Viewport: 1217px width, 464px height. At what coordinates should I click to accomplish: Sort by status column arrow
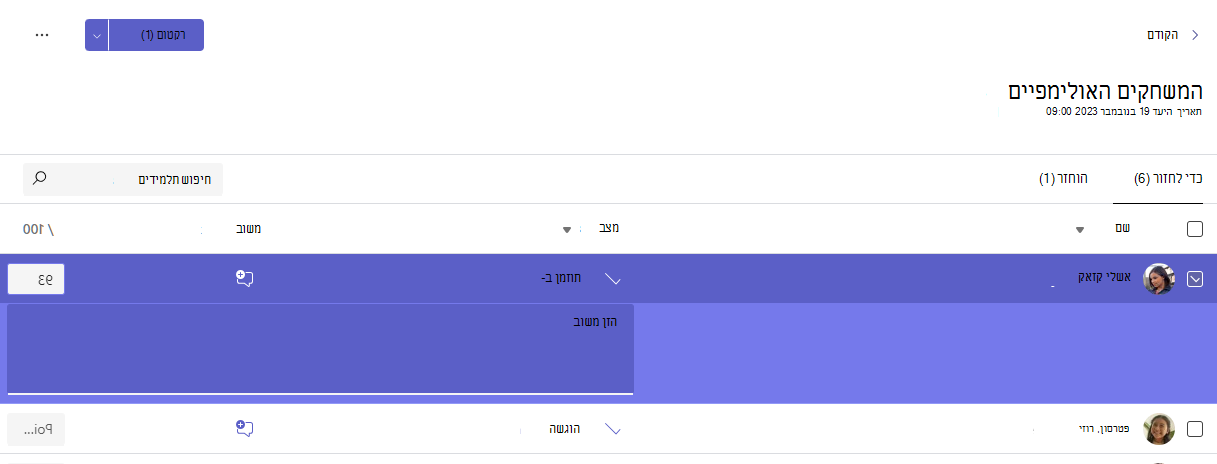click(x=567, y=230)
